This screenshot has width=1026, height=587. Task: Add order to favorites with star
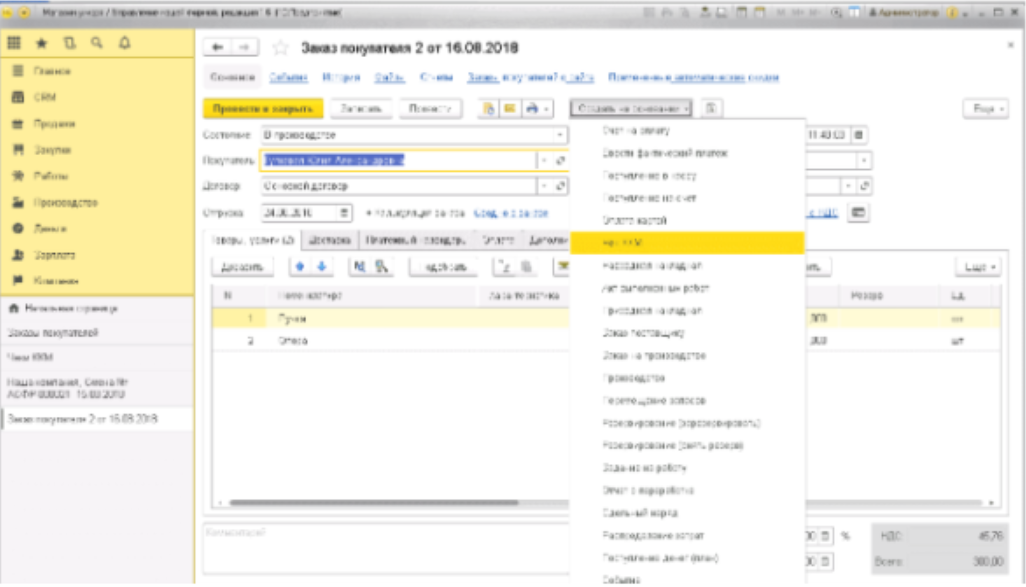[281, 48]
